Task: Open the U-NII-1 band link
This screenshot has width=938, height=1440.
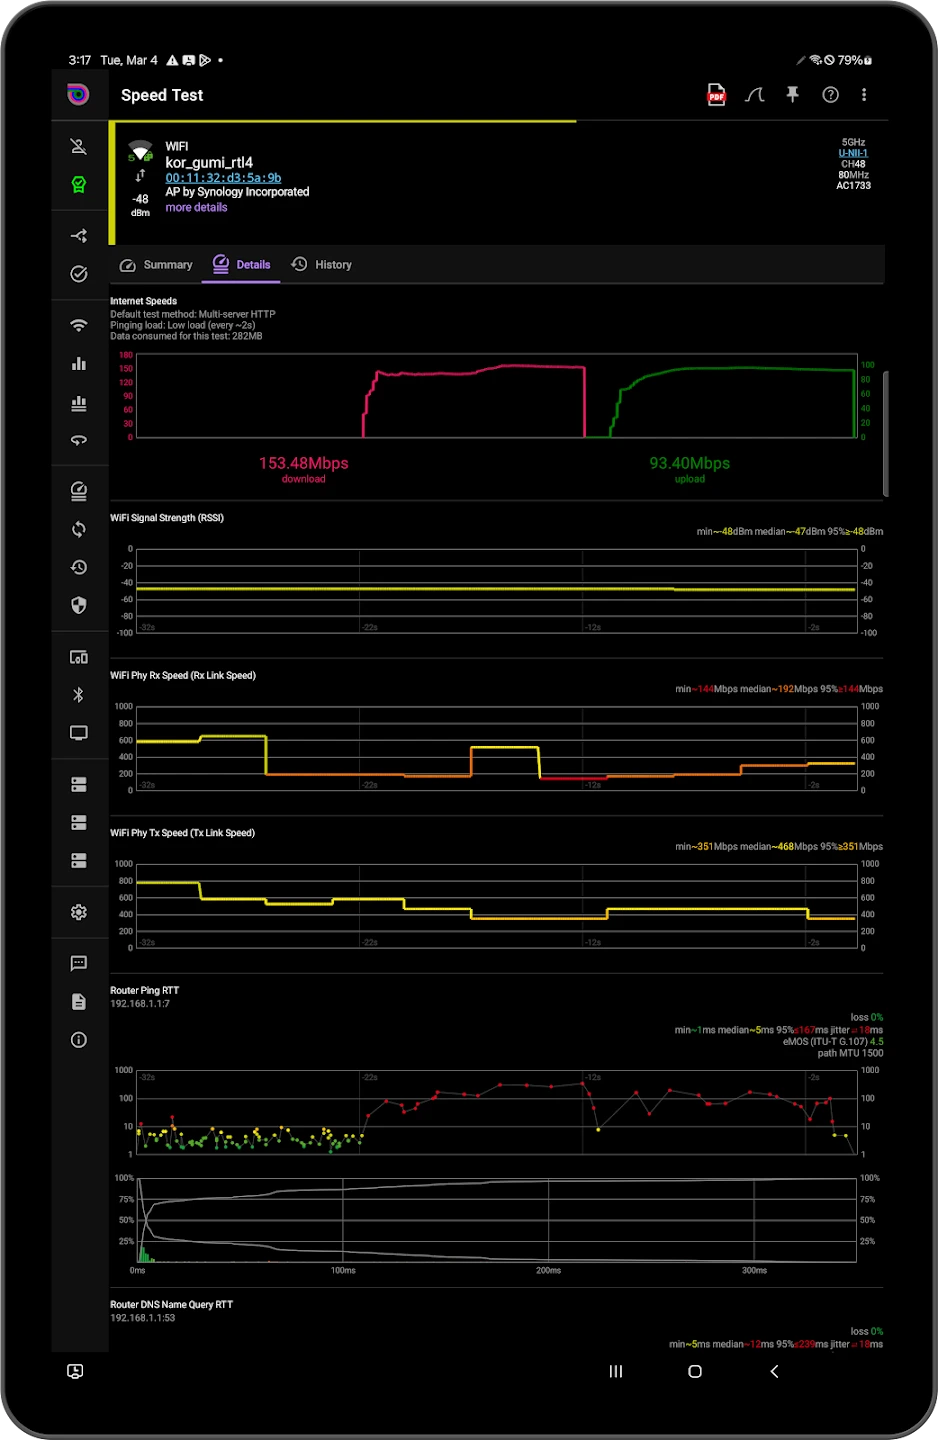Action: tap(853, 154)
